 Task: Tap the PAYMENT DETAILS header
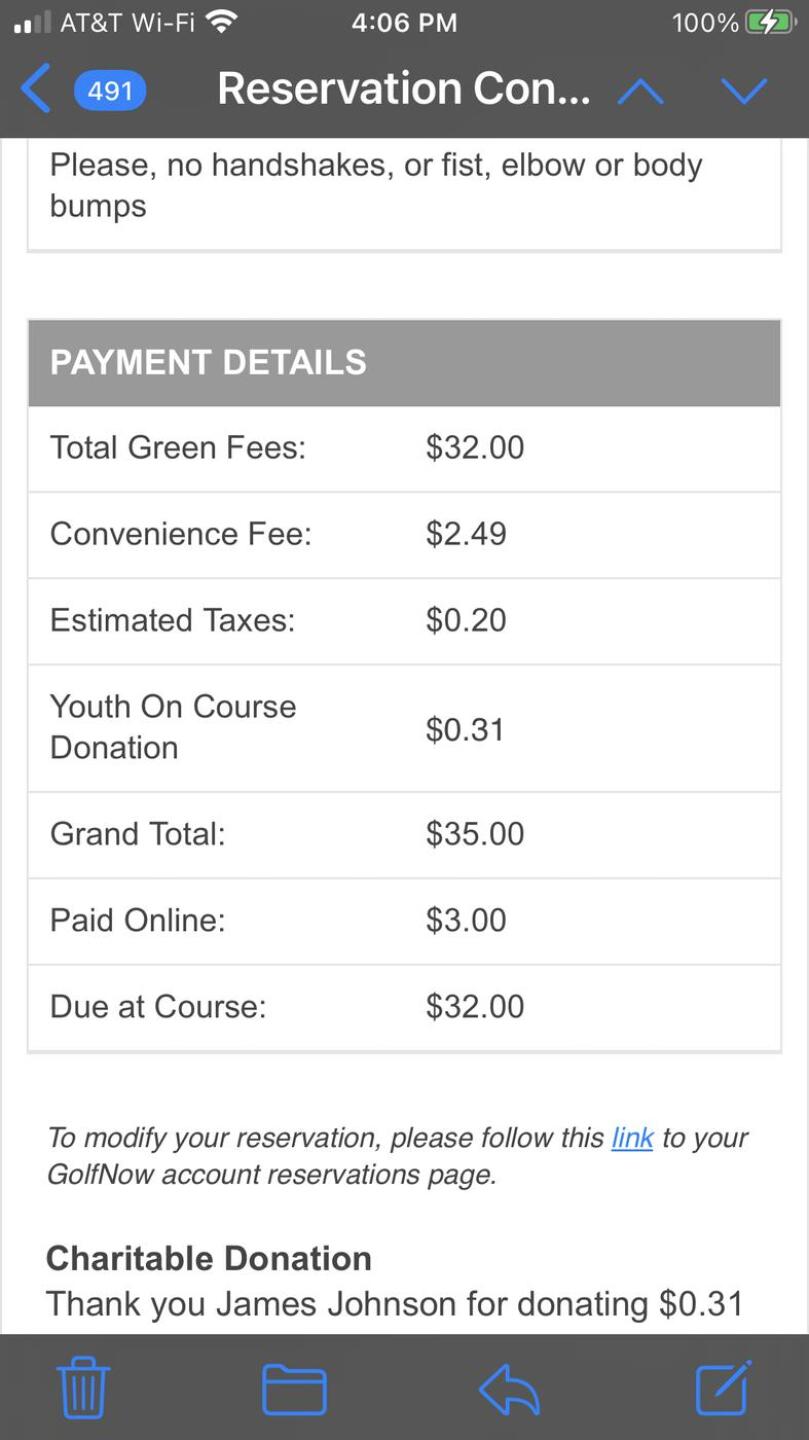coord(208,362)
